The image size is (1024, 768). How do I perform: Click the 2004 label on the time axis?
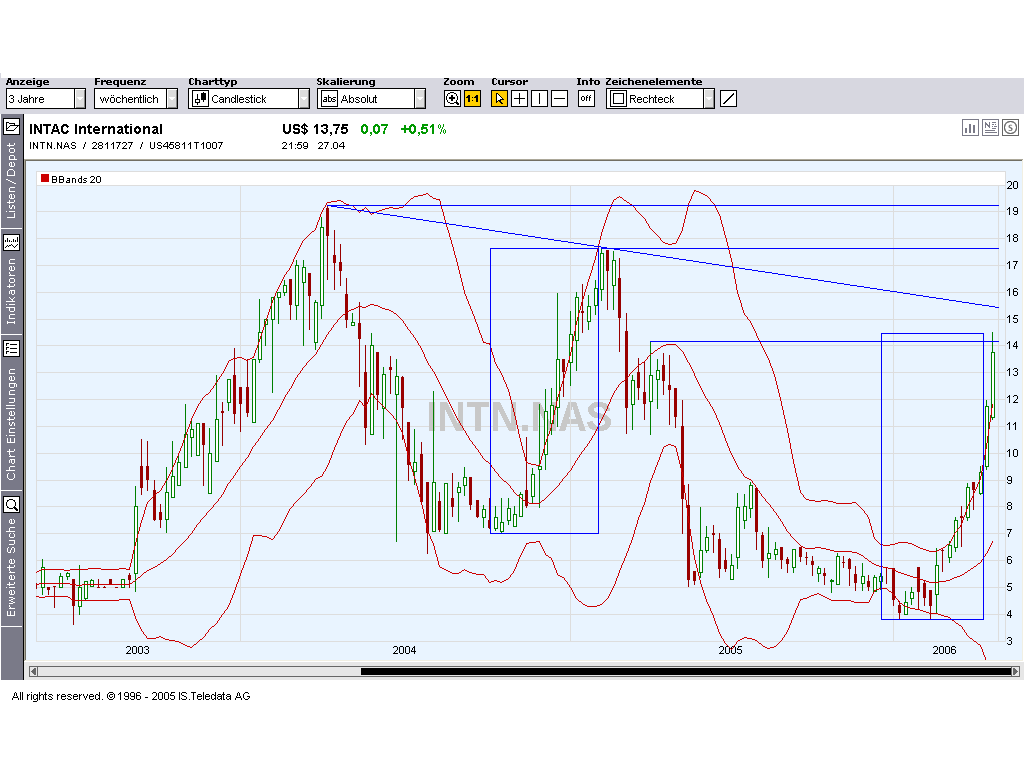tap(404, 650)
